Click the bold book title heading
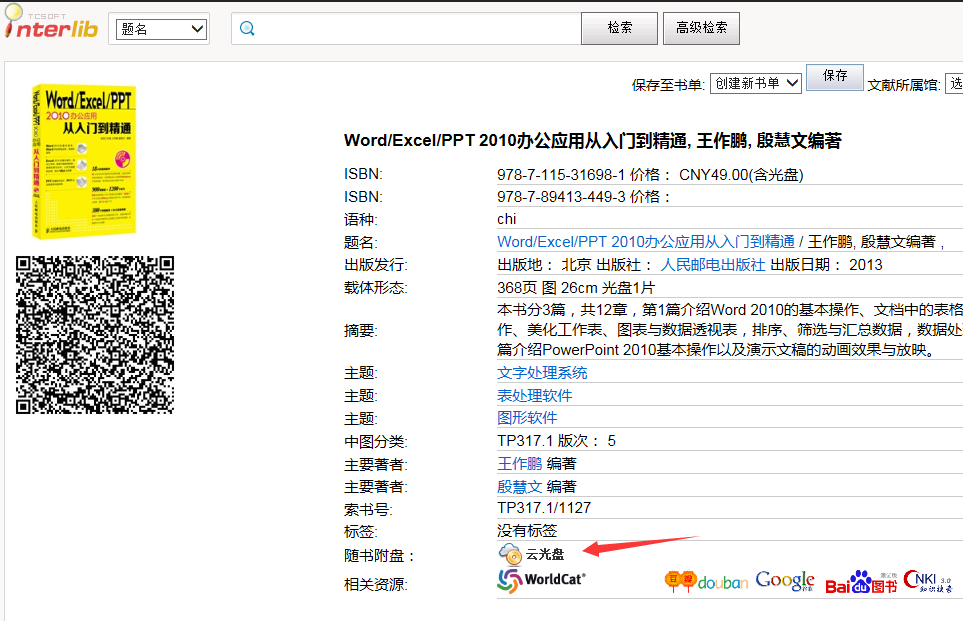963x621 pixels. 593,141
